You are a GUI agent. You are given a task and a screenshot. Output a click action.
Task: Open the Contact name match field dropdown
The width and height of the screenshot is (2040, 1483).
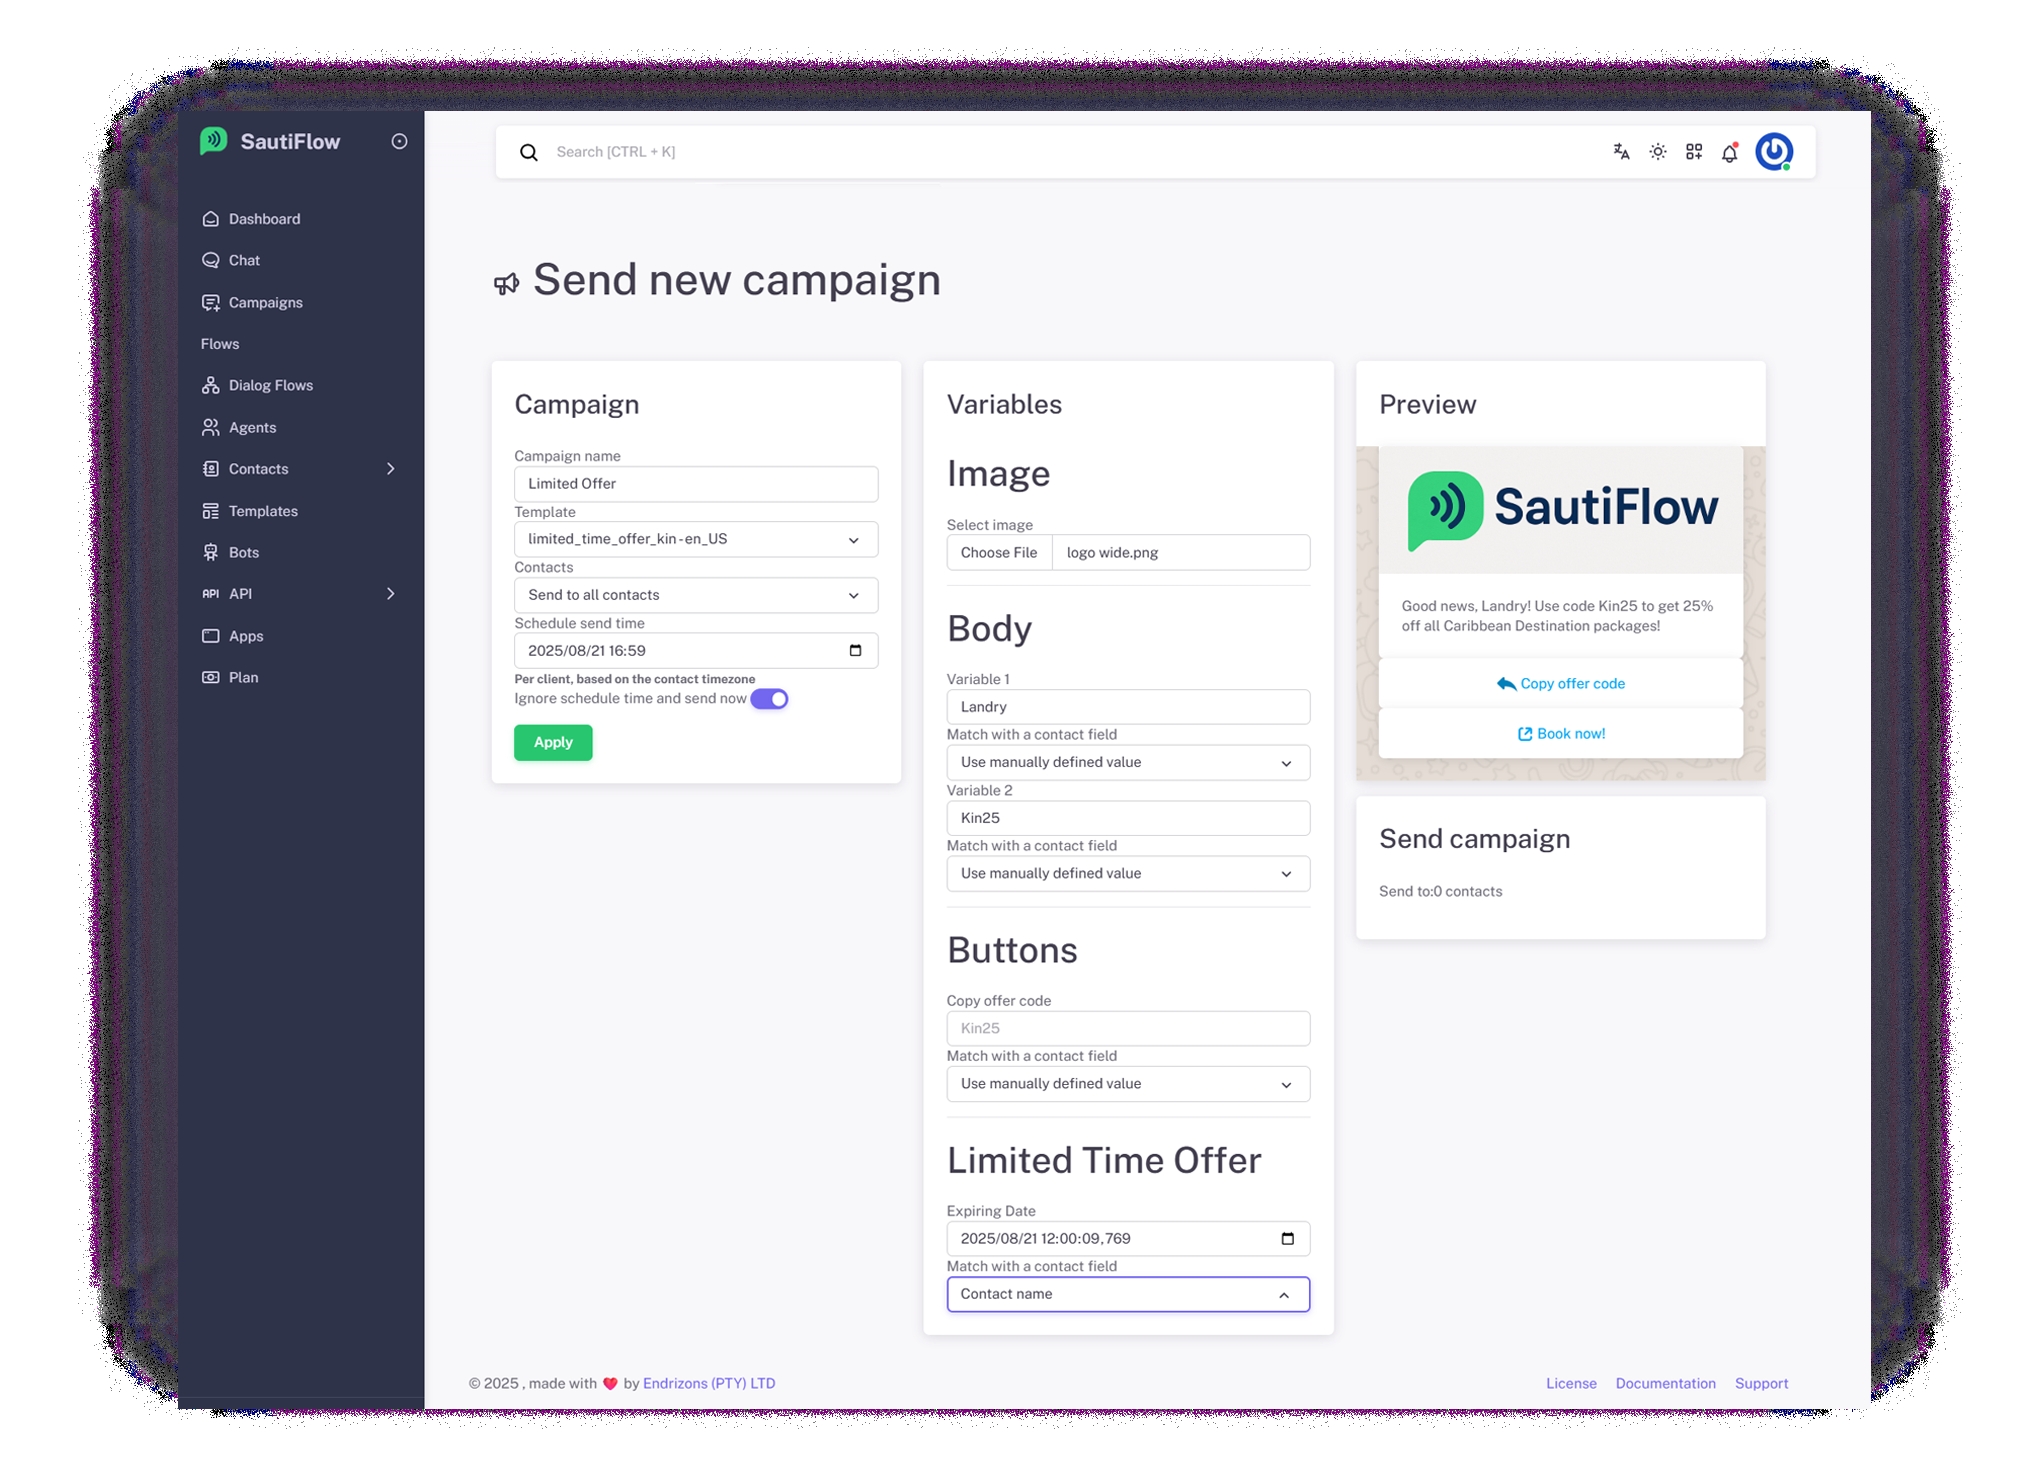[1127, 1294]
